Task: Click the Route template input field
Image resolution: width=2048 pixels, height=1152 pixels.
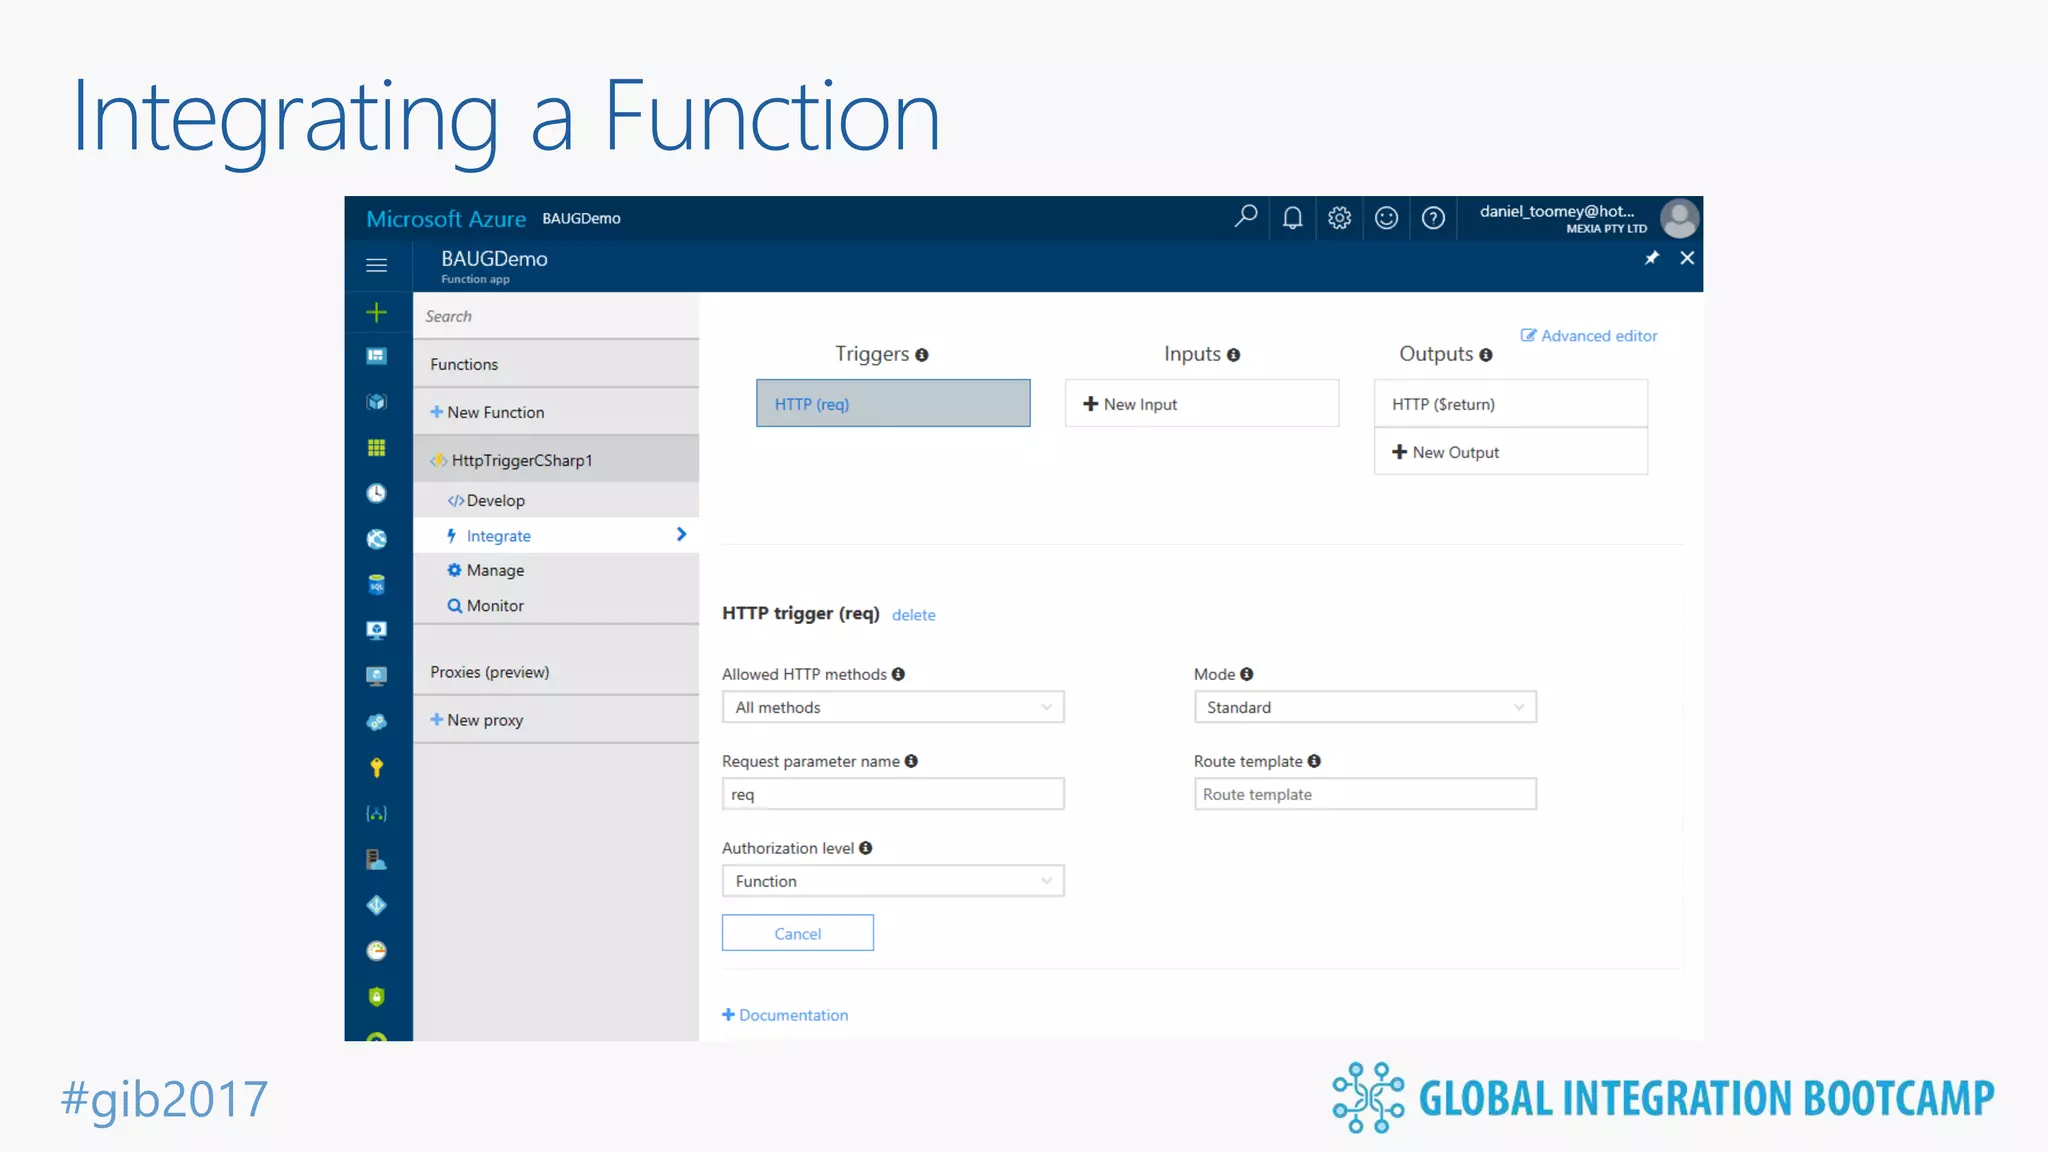Action: [1364, 794]
